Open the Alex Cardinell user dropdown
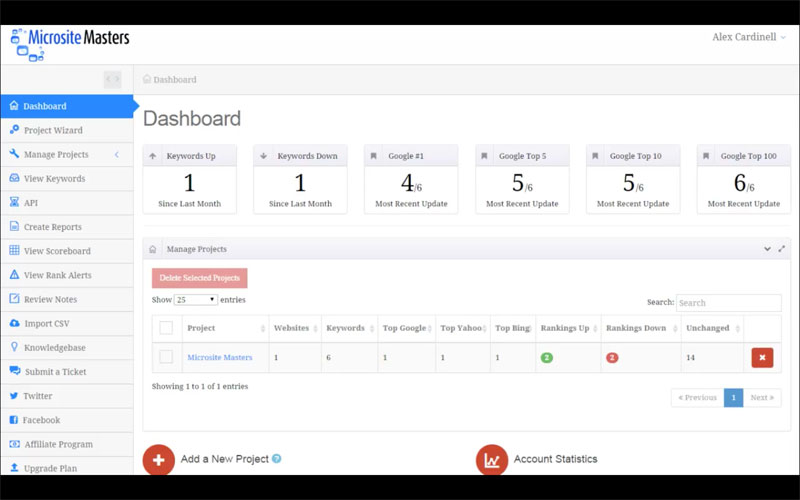Image resolution: width=800 pixels, height=500 pixels. click(749, 37)
